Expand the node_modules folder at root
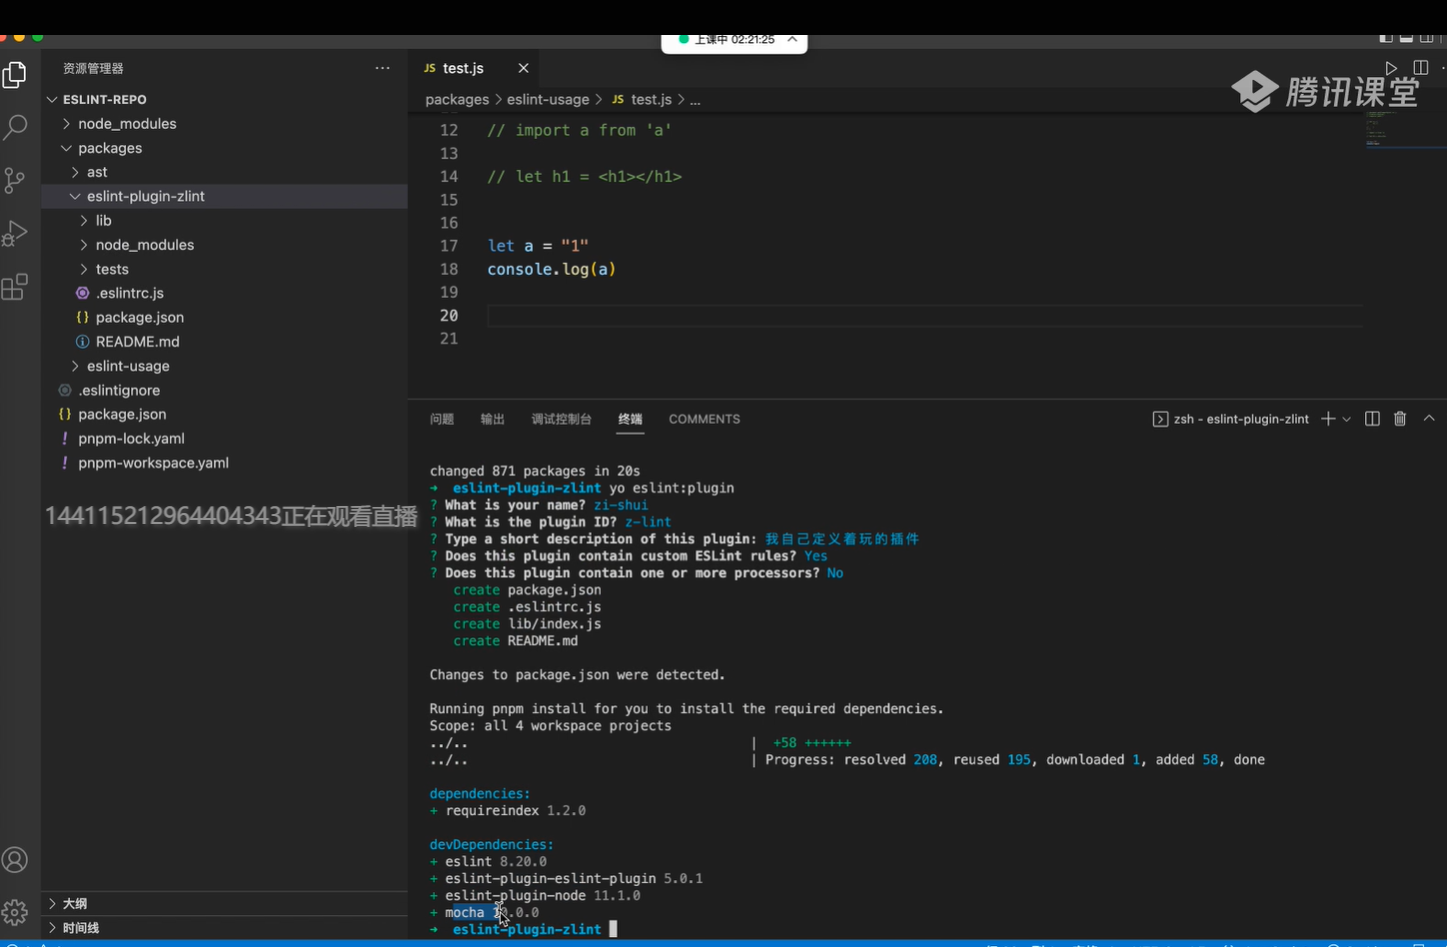The height and width of the screenshot is (947, 1447). (x=127, y=124)
